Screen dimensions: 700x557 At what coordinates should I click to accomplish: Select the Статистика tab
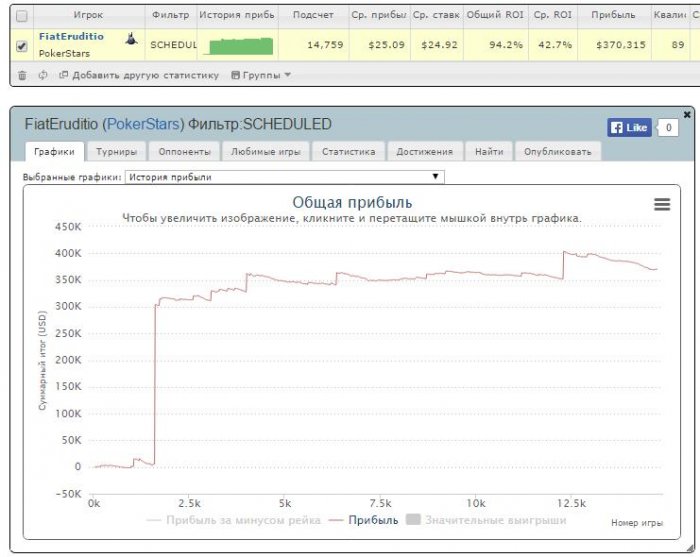tap(348, 152)
